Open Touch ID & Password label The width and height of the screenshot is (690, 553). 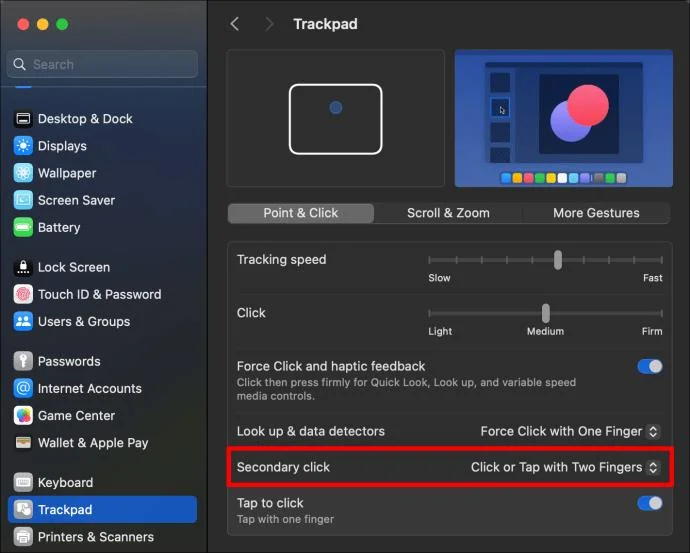(99, 294)
